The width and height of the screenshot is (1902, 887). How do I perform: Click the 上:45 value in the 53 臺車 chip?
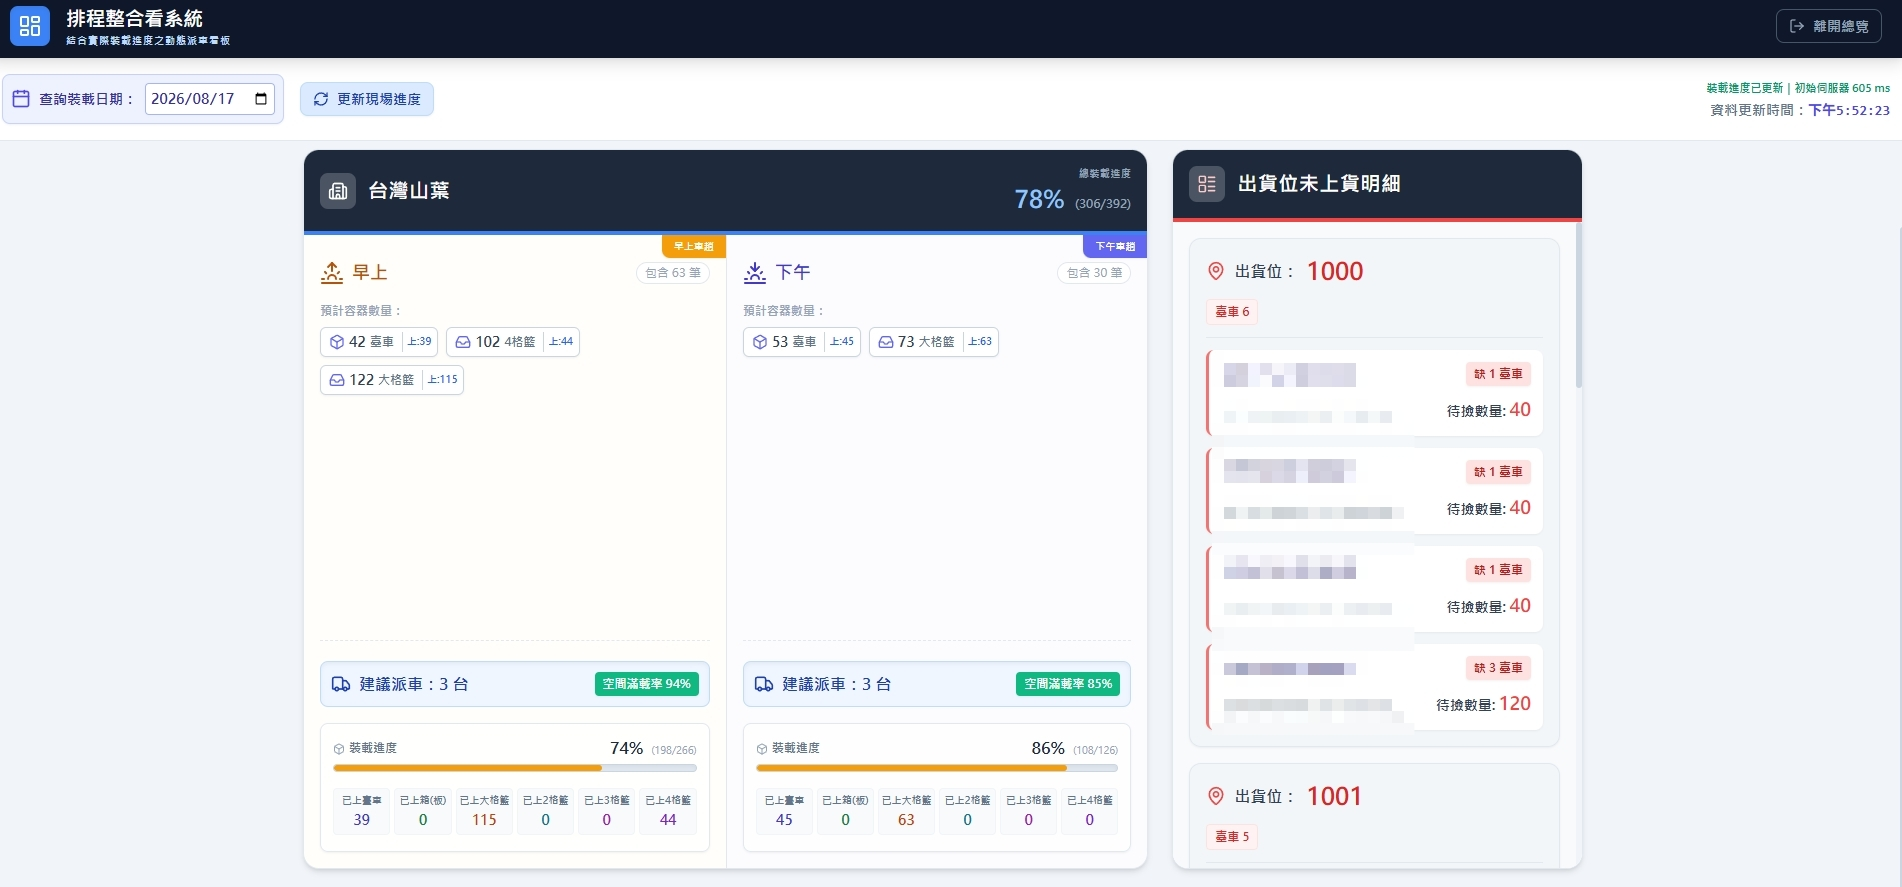click(842, 342)
